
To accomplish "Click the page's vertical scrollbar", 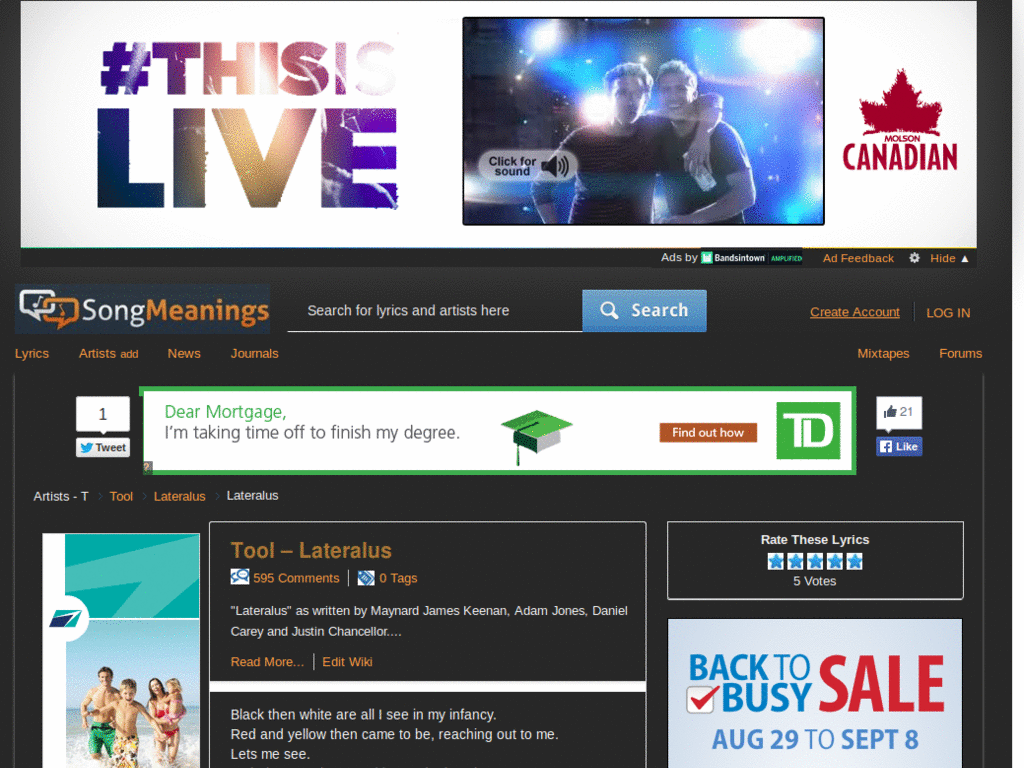I will [x=1017, y=384].
